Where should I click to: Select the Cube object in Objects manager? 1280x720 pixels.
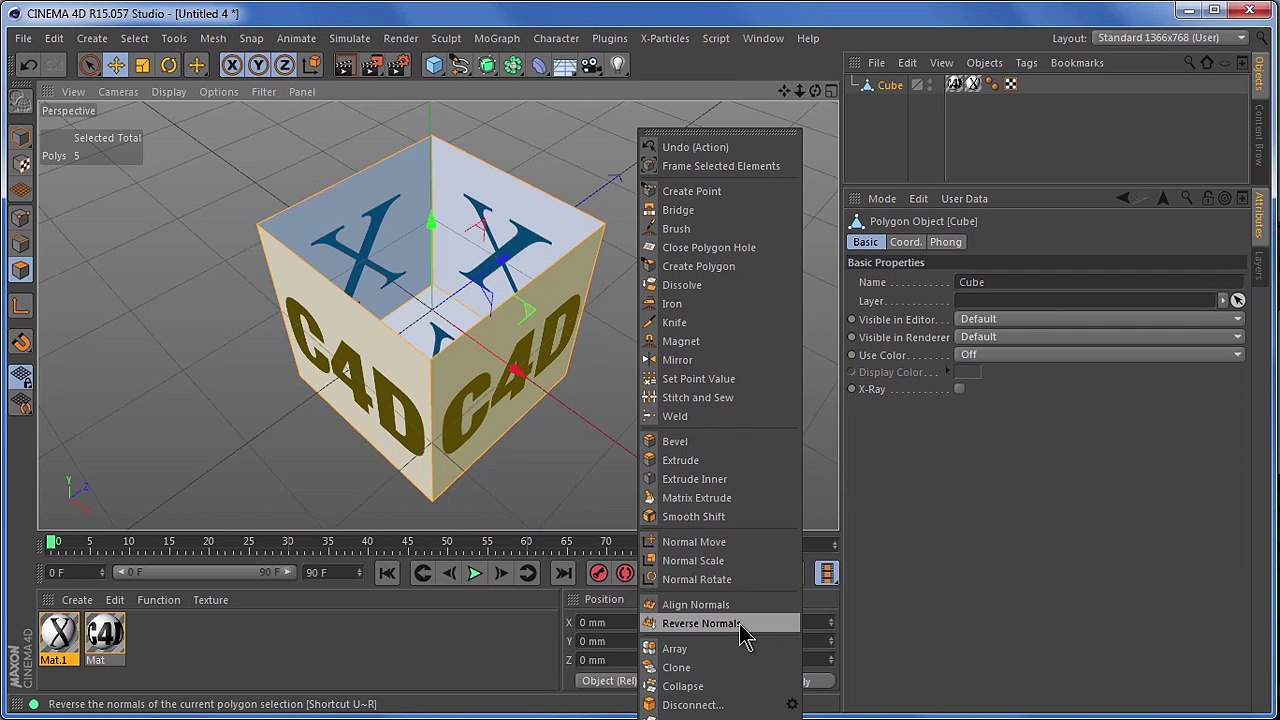(890, 85)
